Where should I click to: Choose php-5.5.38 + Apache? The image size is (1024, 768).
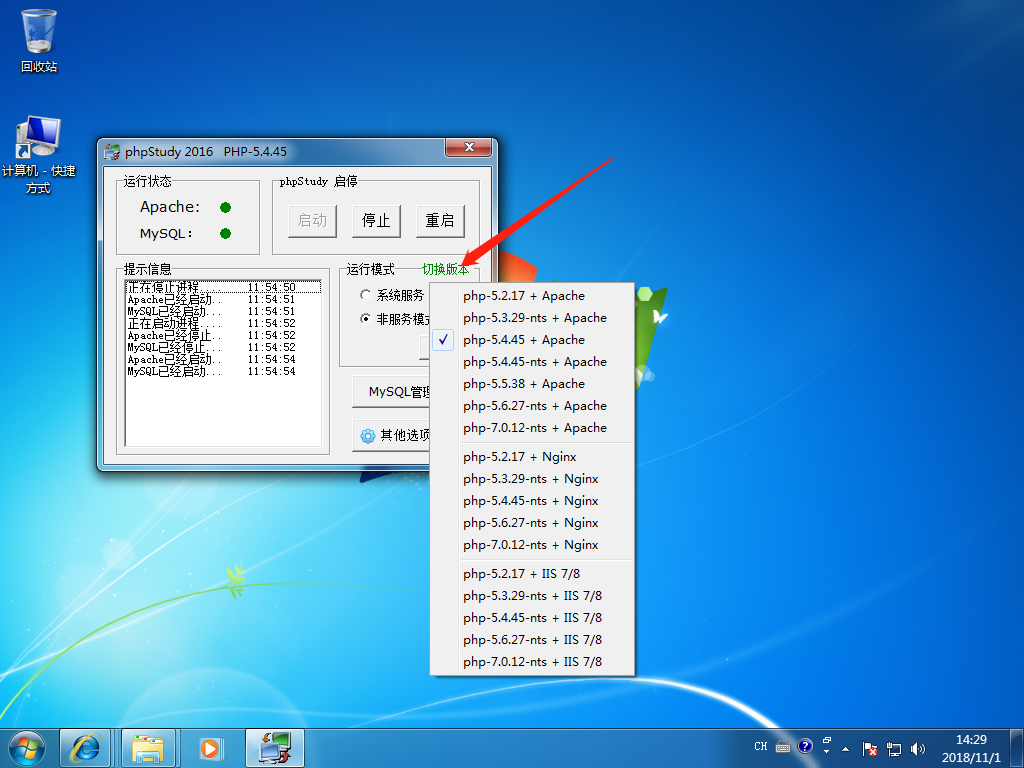(532, 384)
